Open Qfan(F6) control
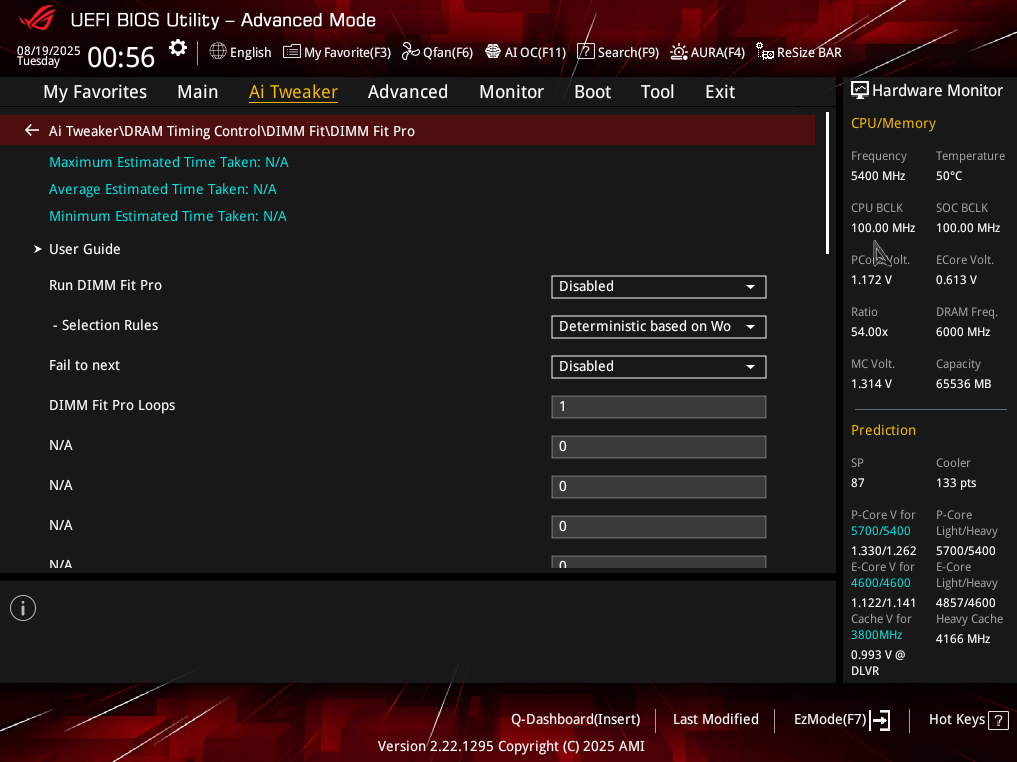 [437, 52]
